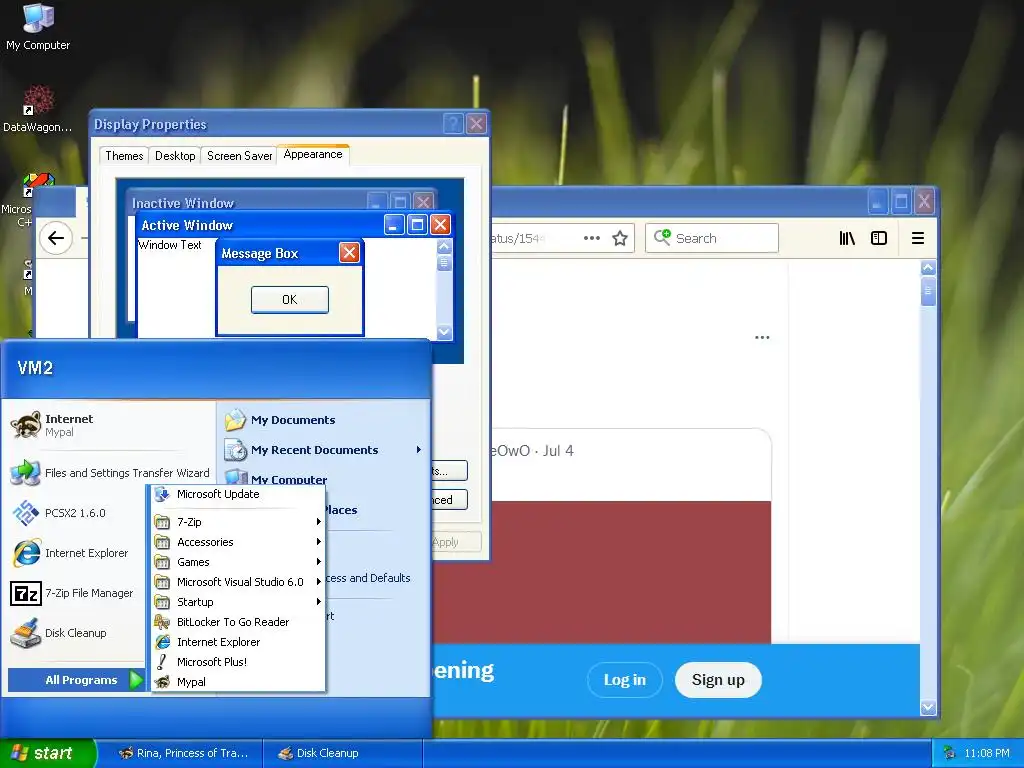Click the VM2 user name header
The image size is (1024, 768).
tap(35, 368)
